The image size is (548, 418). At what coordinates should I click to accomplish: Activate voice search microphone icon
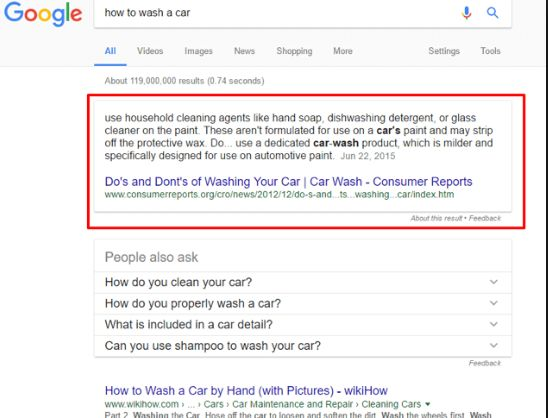coord(466,13)
